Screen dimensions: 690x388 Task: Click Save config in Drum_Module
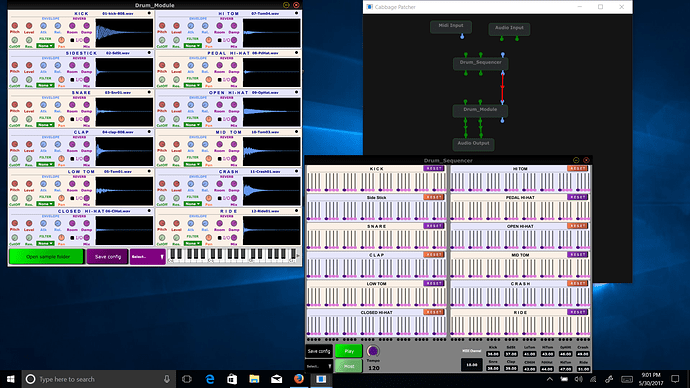[x=107, y=257]
